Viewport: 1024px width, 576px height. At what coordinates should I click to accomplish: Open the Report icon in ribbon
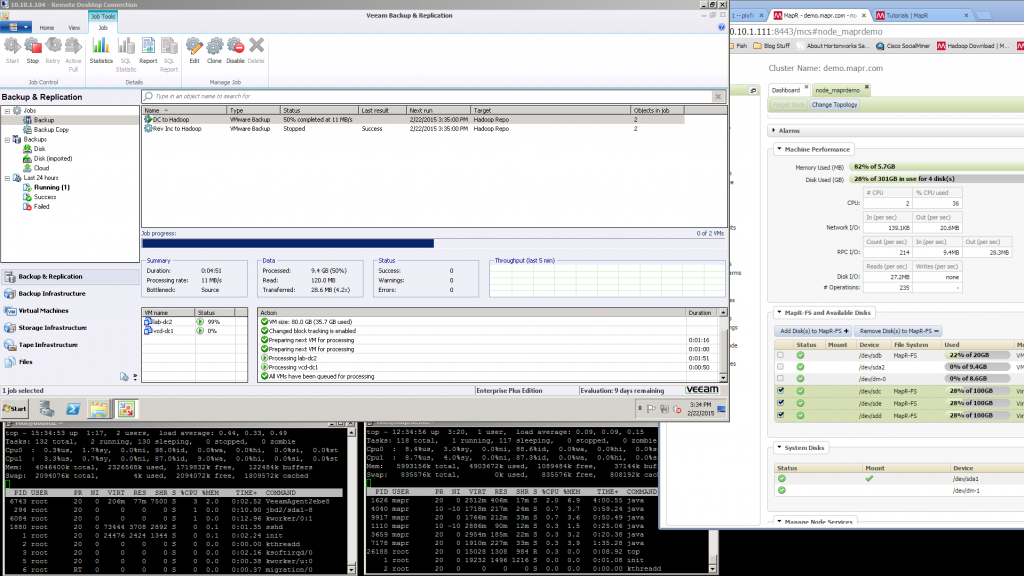tap(148, 50)
